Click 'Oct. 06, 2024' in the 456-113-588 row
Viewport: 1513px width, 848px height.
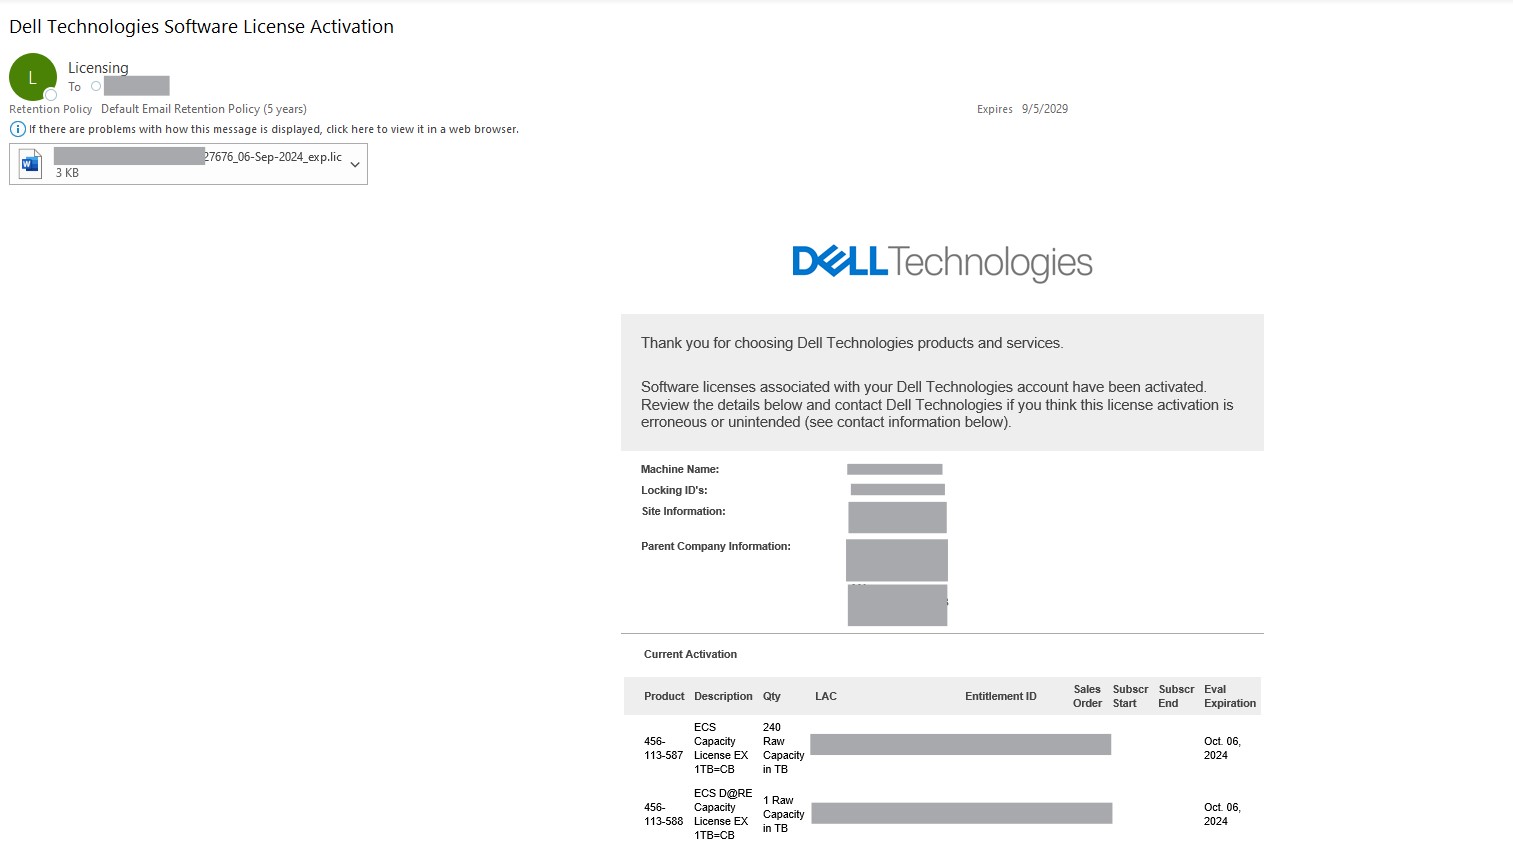tap(1222, 814)
